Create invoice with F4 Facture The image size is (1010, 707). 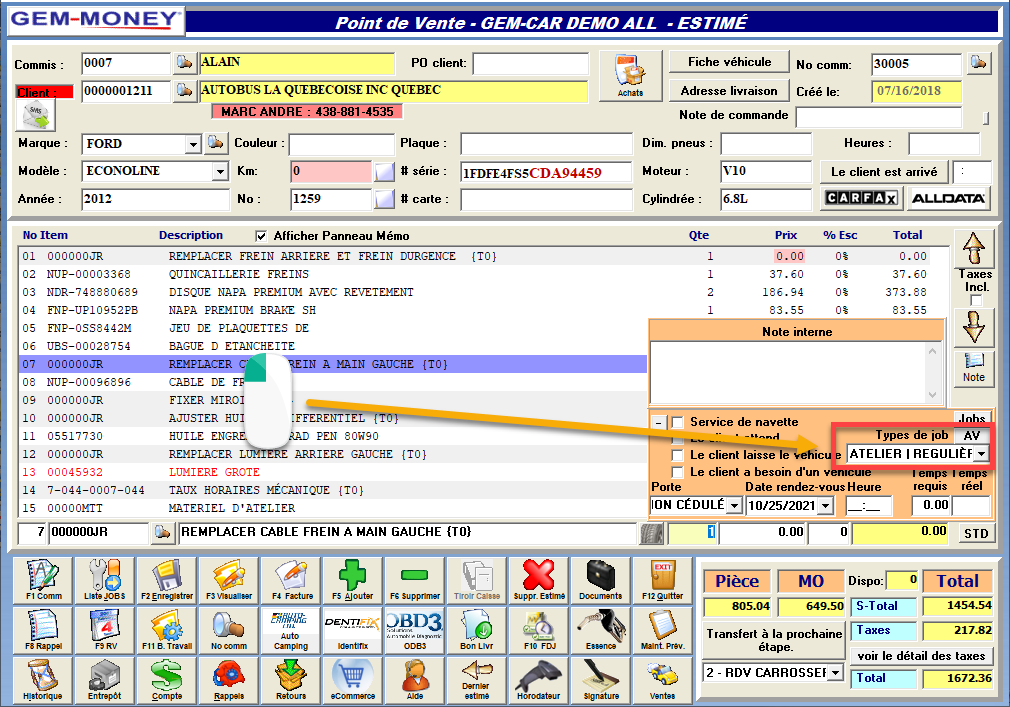[x=292, y=580]
